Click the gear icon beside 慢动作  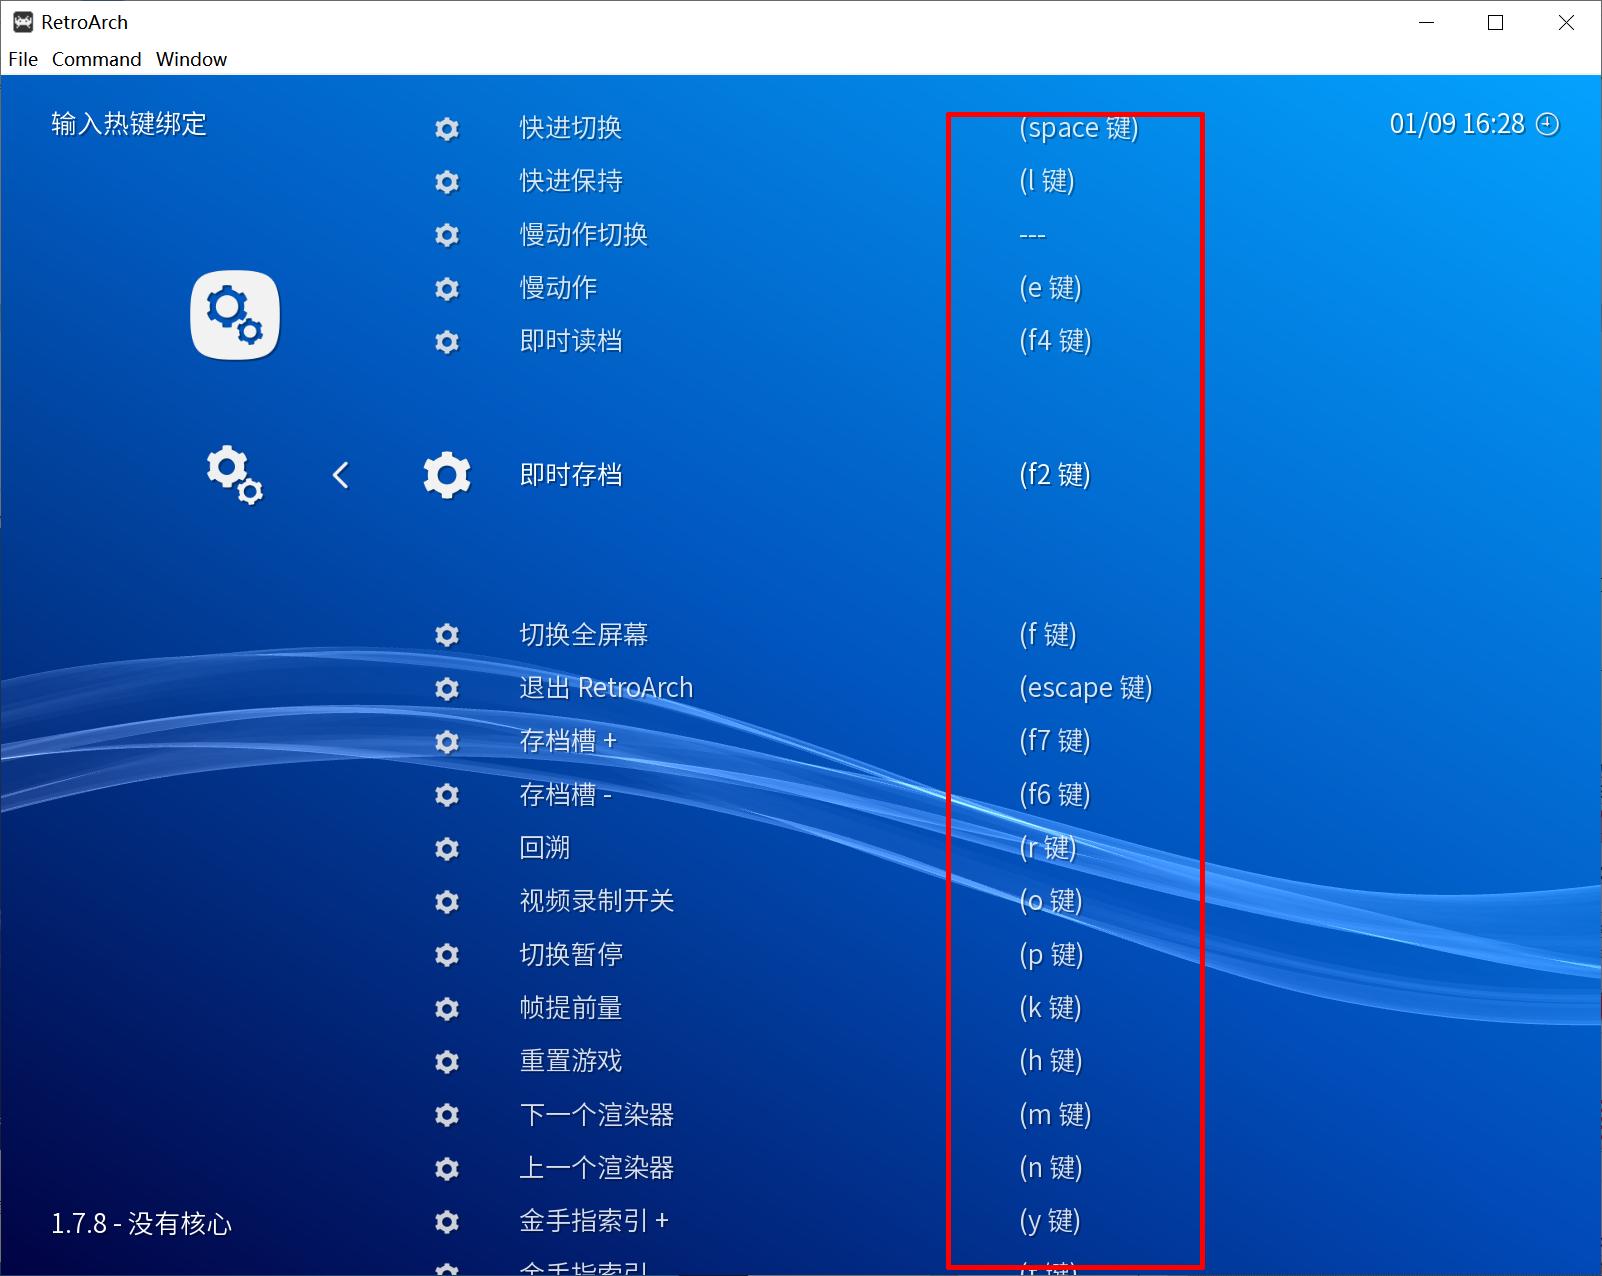tap(447, 288)
